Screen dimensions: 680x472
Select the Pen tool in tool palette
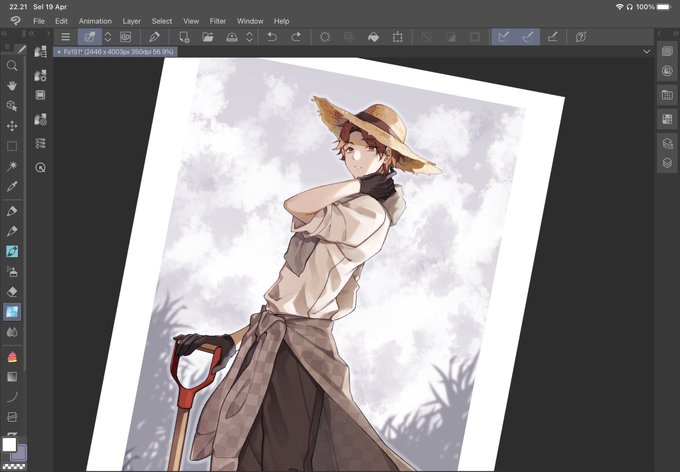tap(12, 211)
